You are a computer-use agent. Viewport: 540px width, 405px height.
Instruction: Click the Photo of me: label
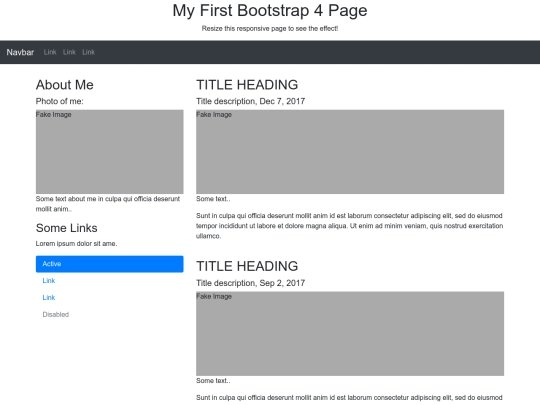pyautogui.click(x=60, y=101)
